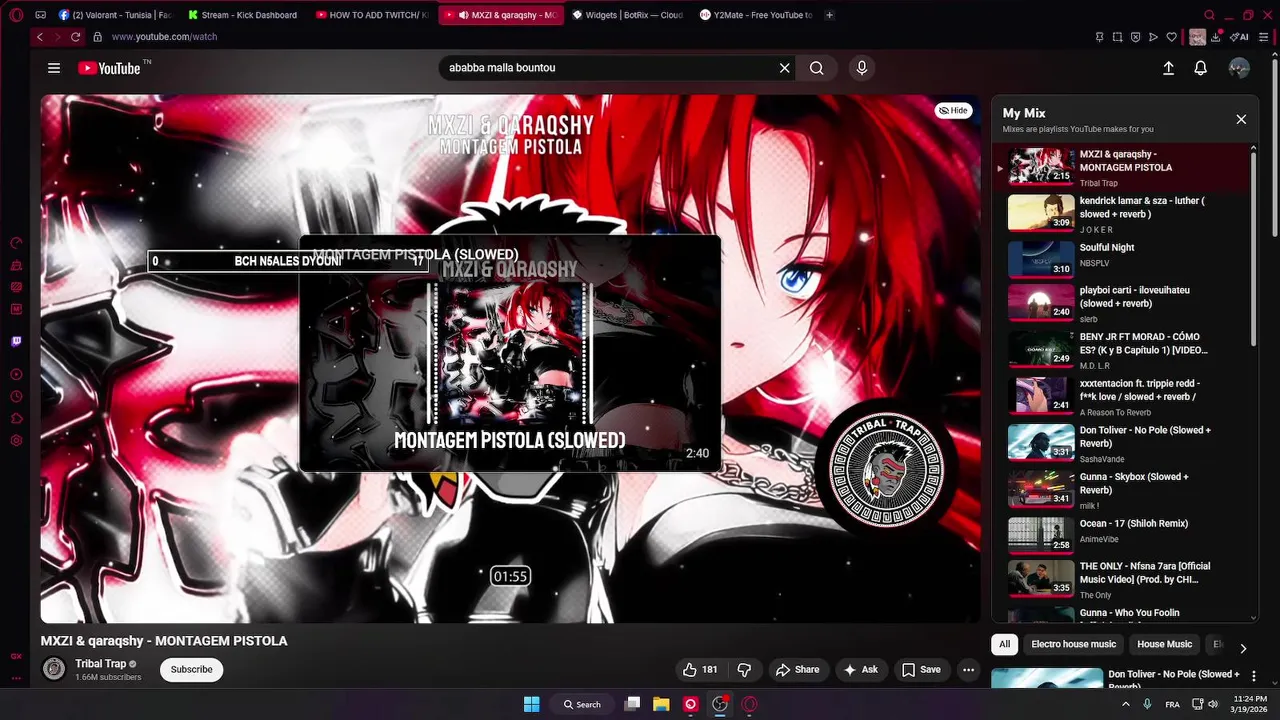
Task: Reload the current page
Action: [75, 37]
